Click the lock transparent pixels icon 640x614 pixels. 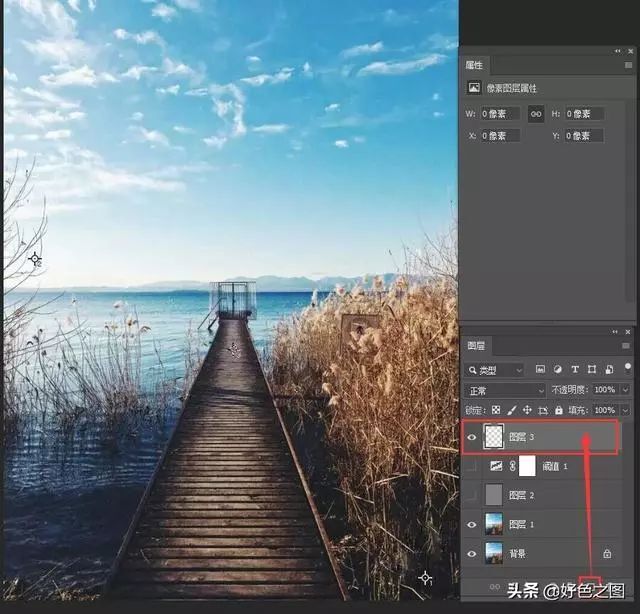click(496, 410)
